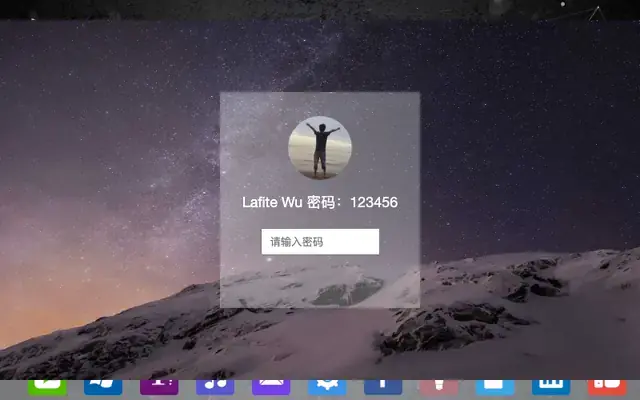The width and height of the screenshot is (640, 400).
Task: Open the purple mail envelope dock icon
Action: point(271,387)
